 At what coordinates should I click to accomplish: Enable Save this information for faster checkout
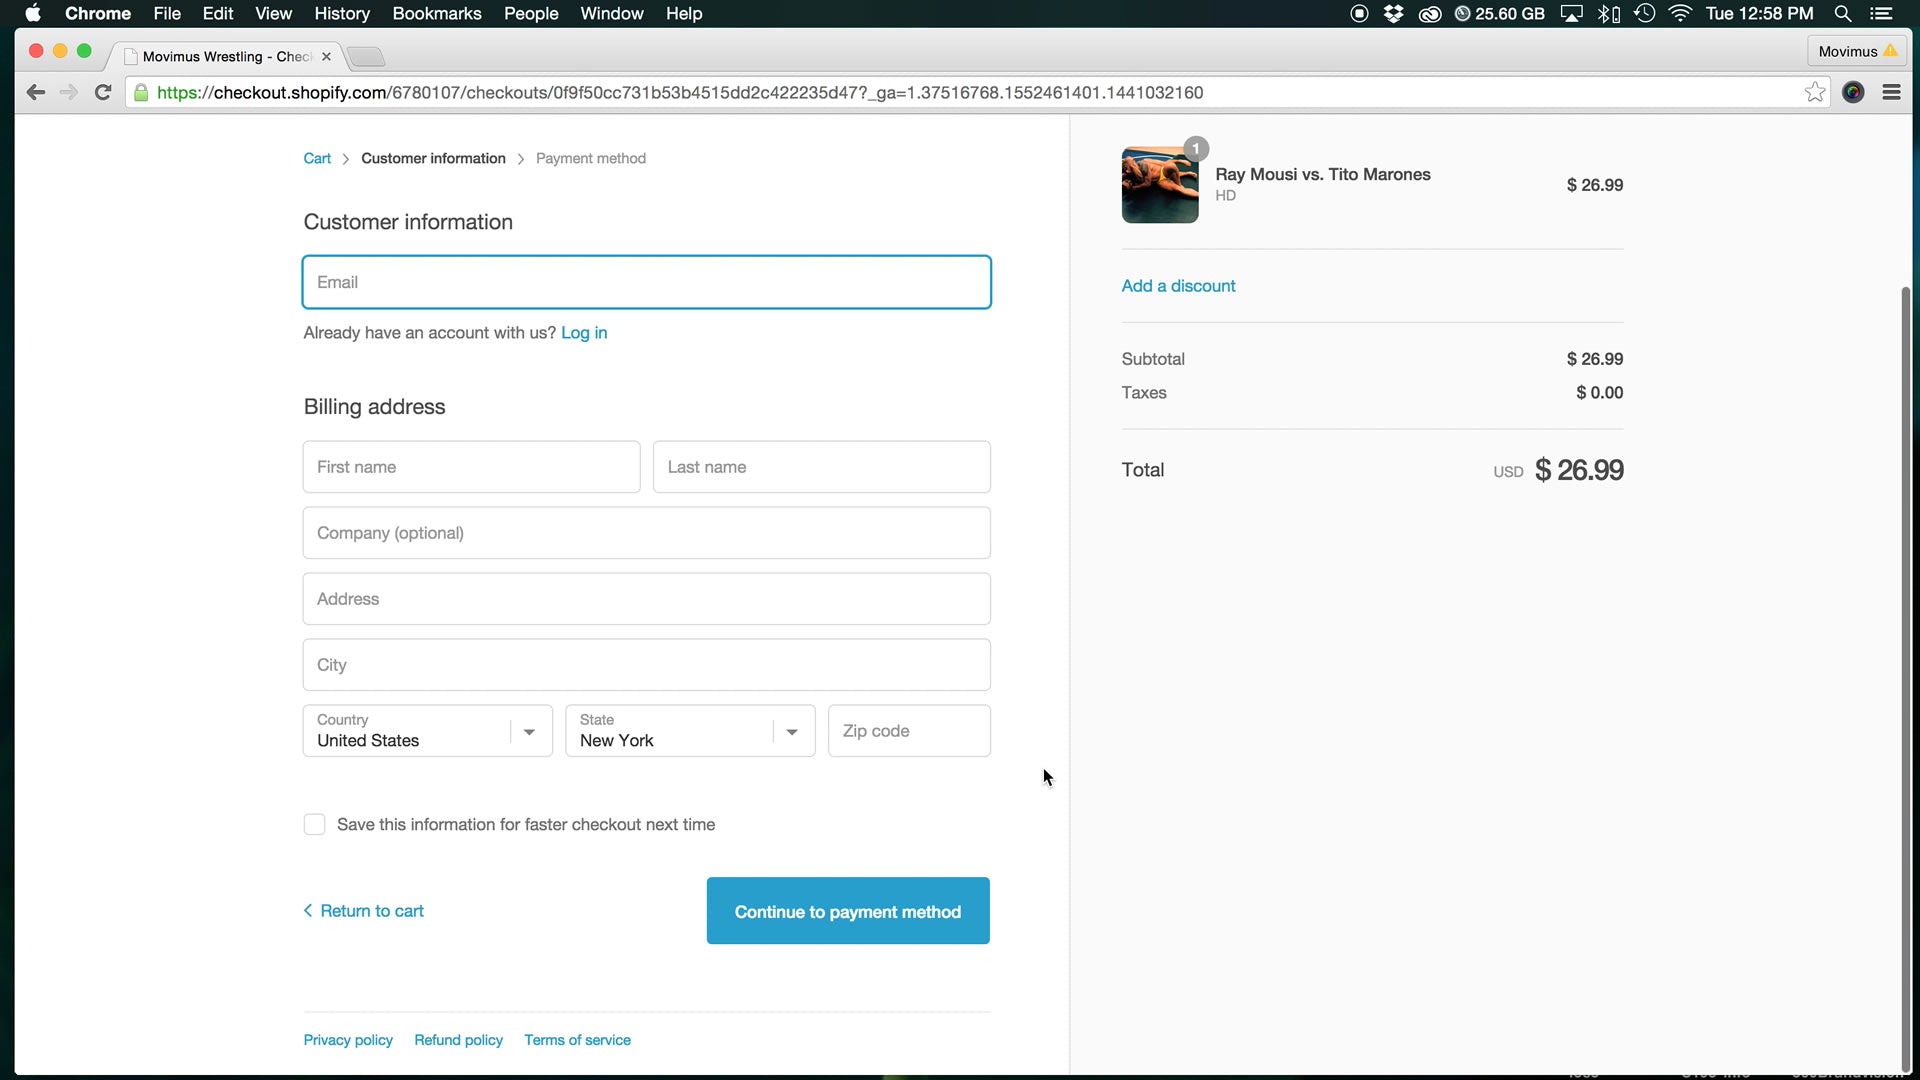pyautogui.click(x=314, y=824)
